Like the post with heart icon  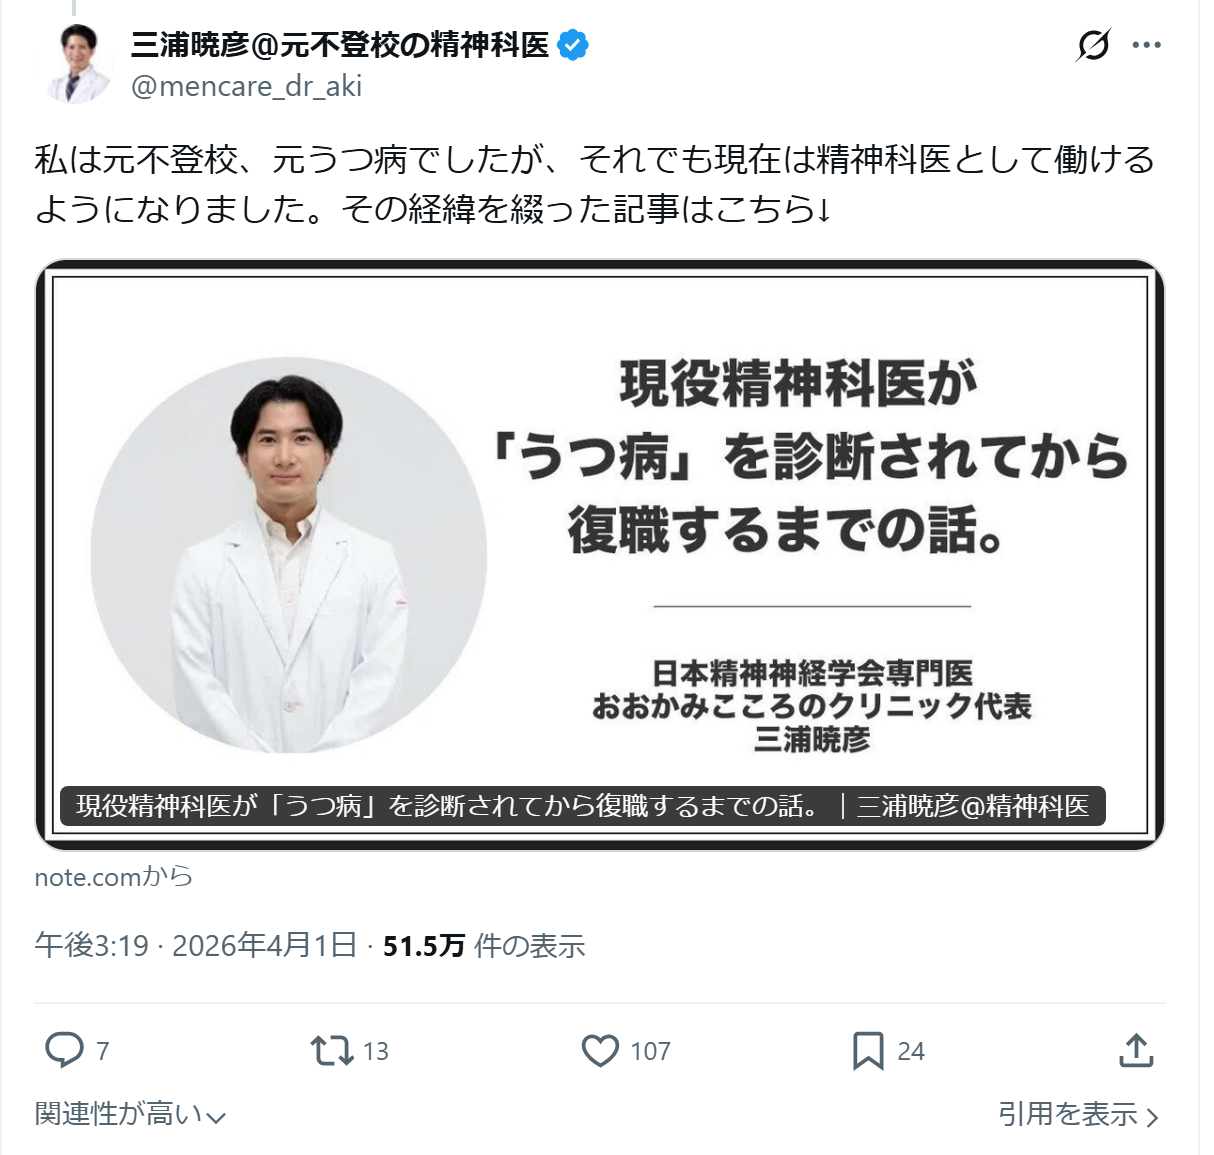[x=600, y=1050]
